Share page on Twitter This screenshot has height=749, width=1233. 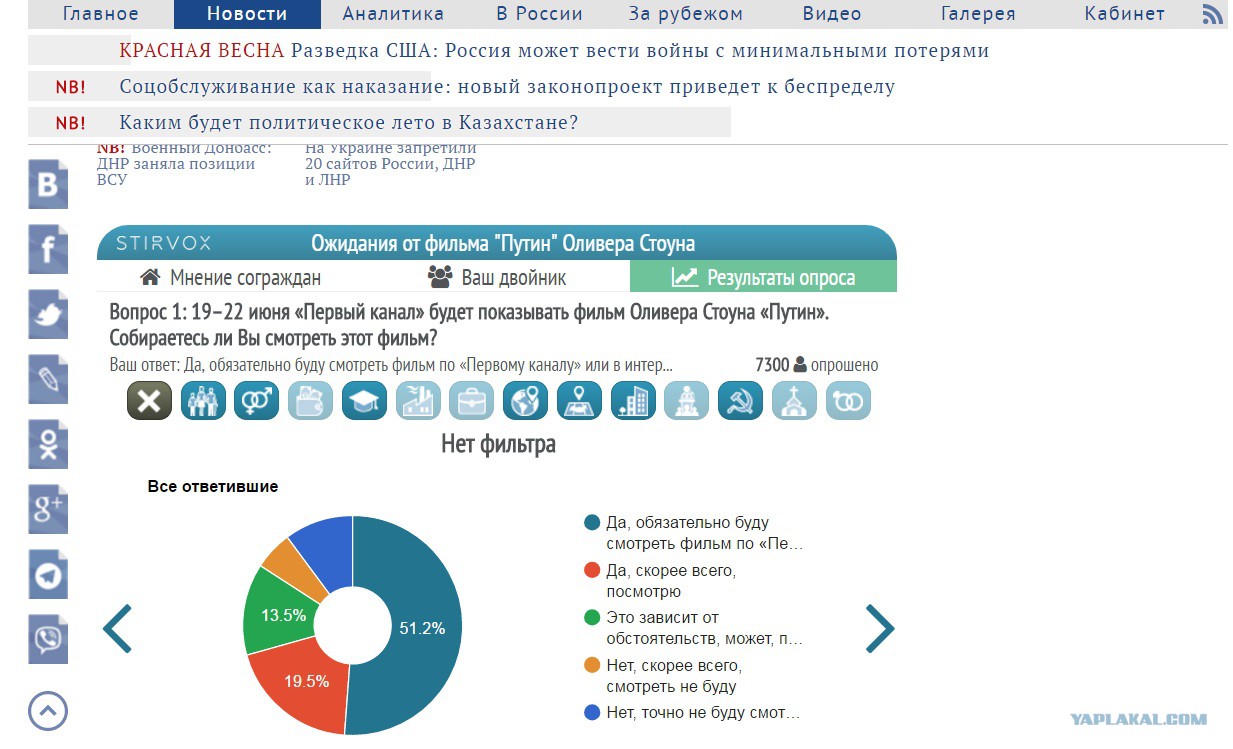(x=48, y=314)
